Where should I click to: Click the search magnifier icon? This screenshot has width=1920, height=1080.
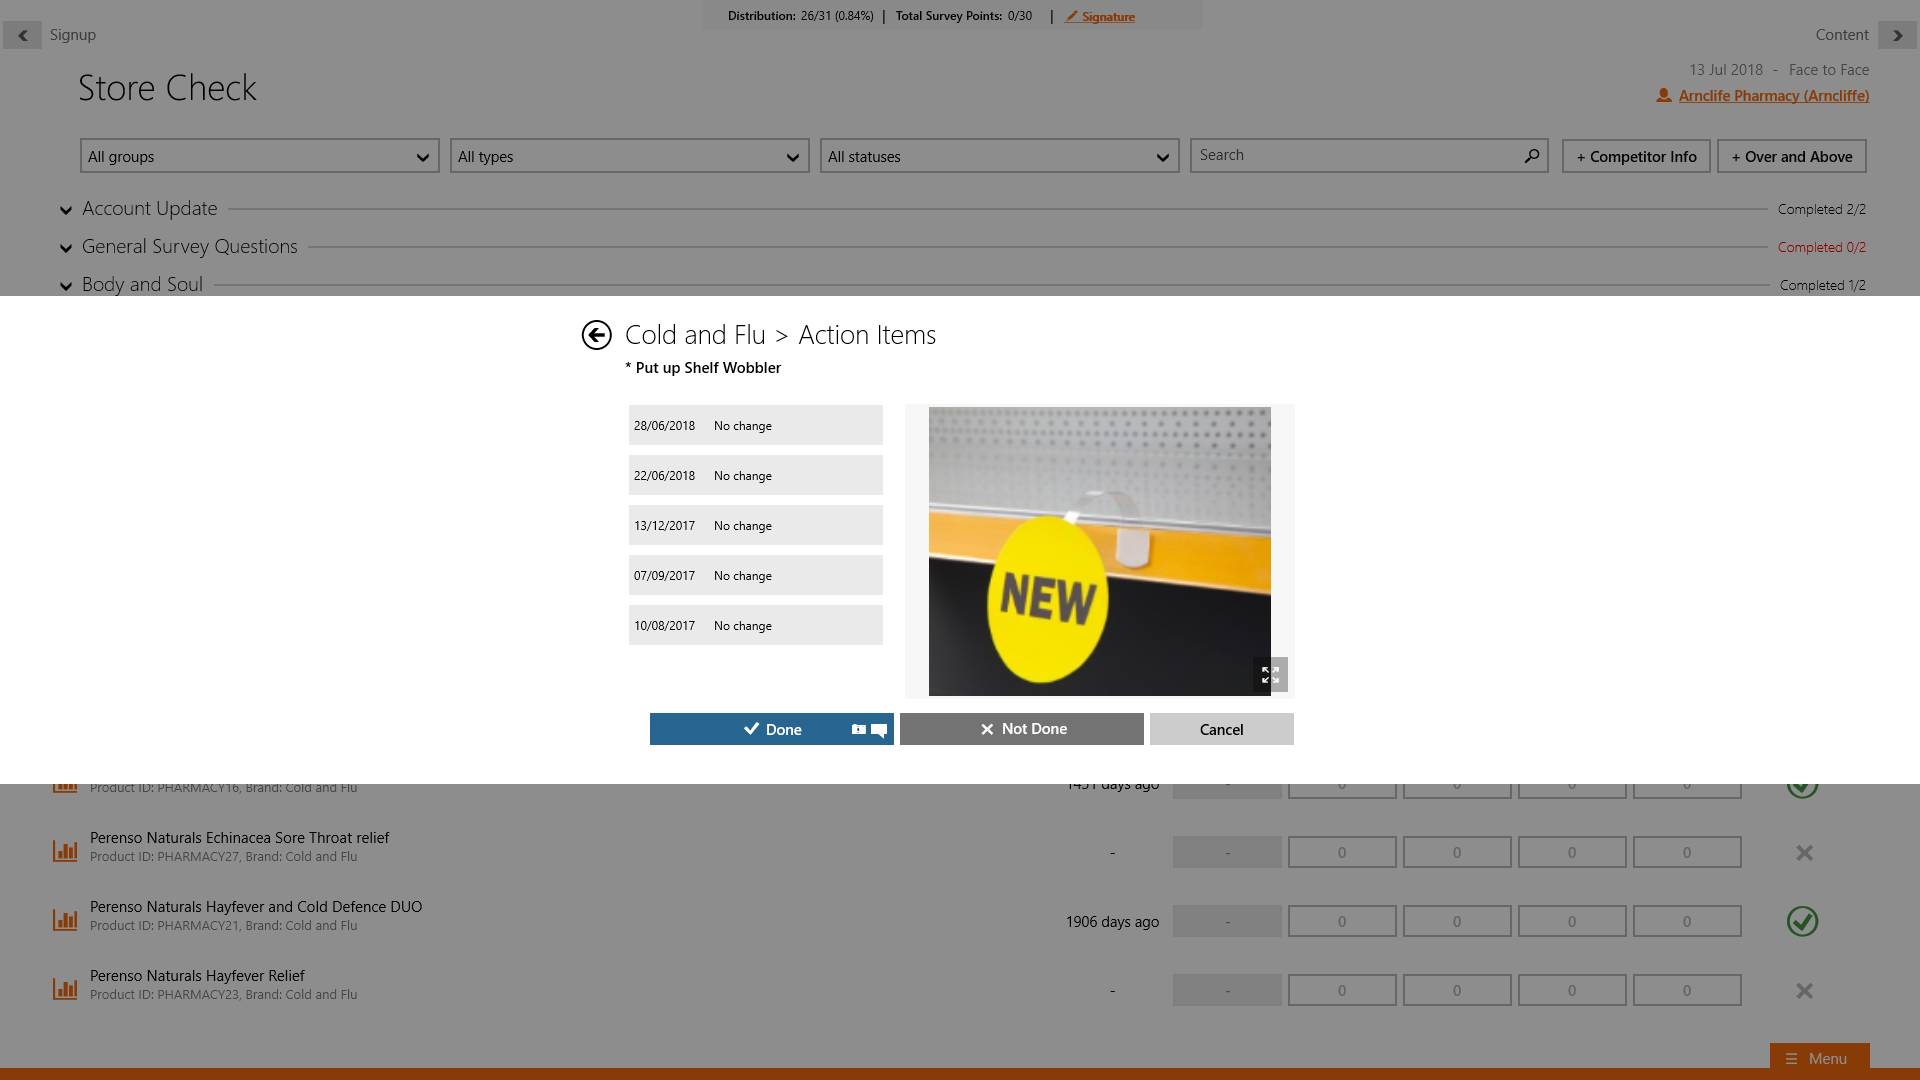1531,156
